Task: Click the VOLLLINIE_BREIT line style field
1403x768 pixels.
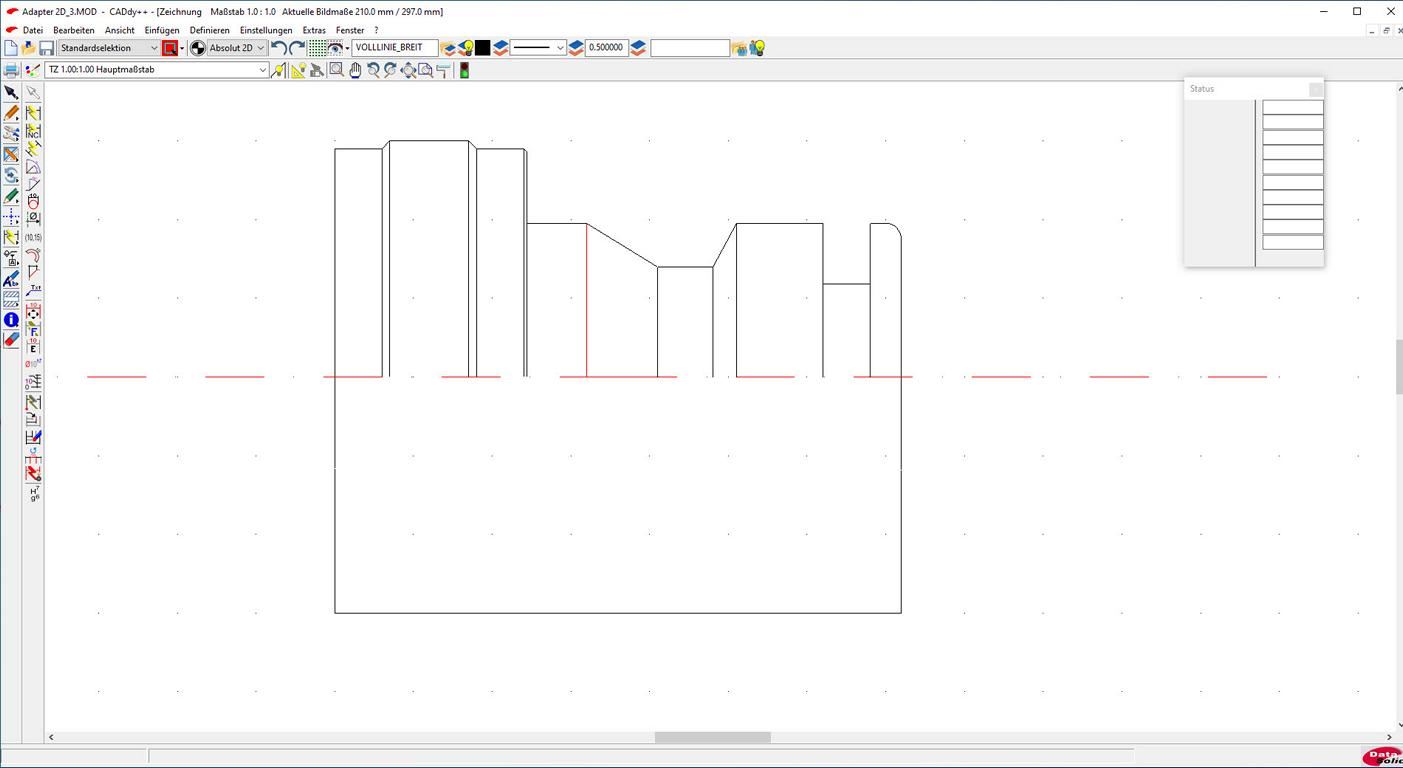Action: point(394,48)
